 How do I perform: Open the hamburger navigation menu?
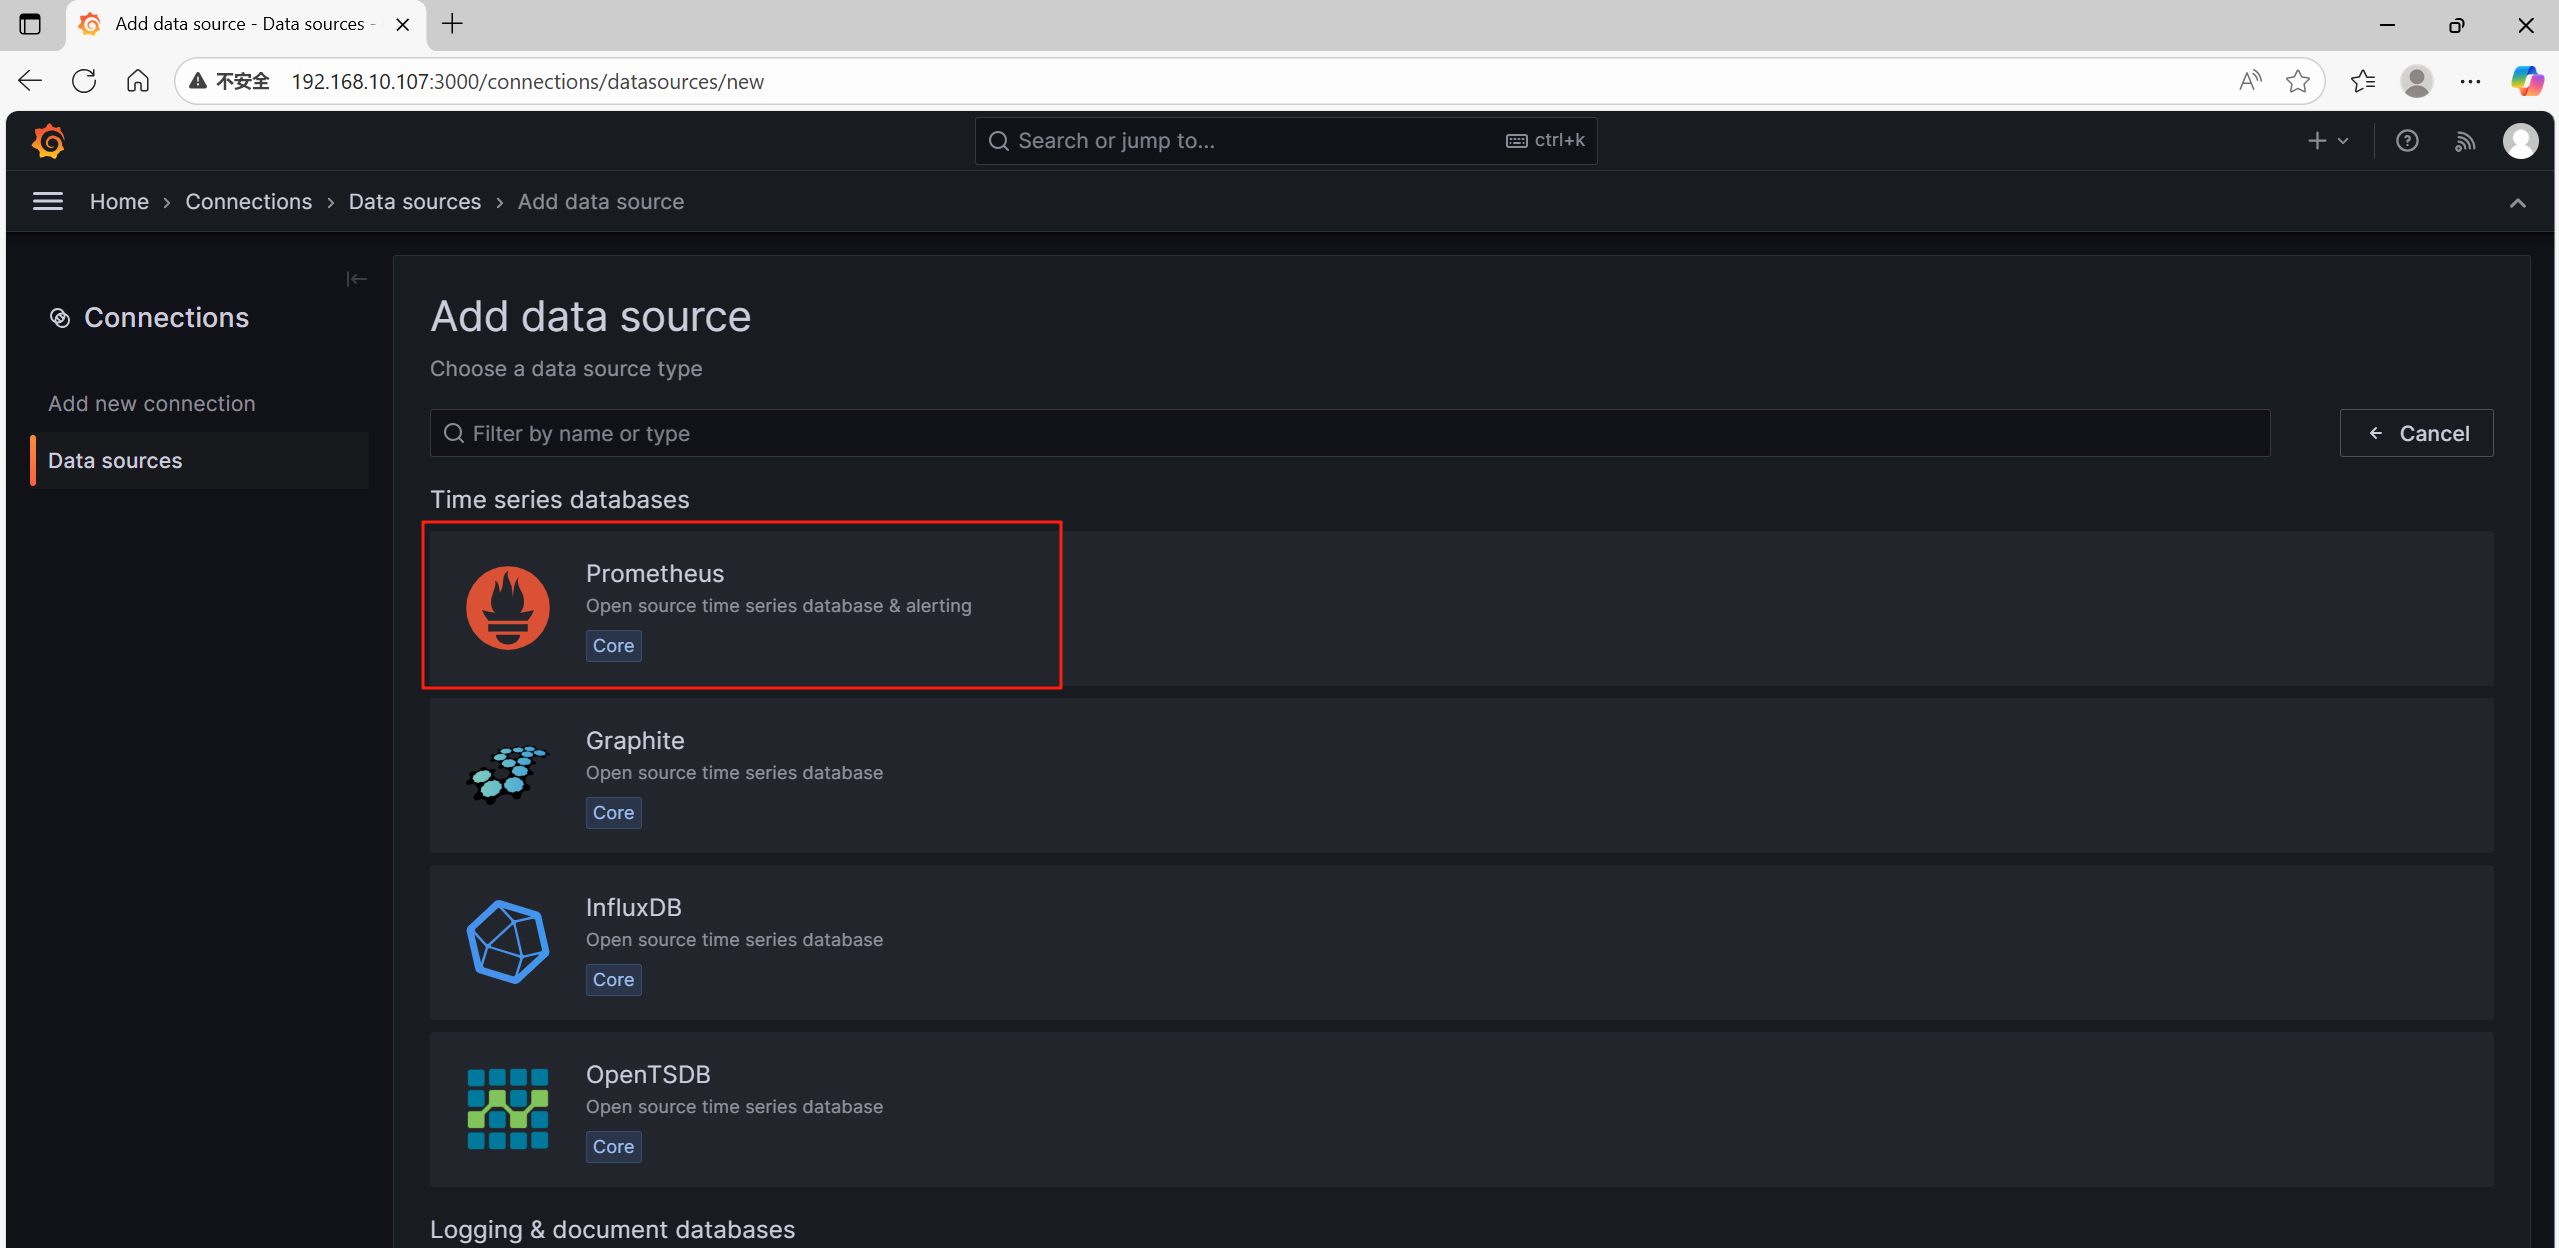coord(48,202)
